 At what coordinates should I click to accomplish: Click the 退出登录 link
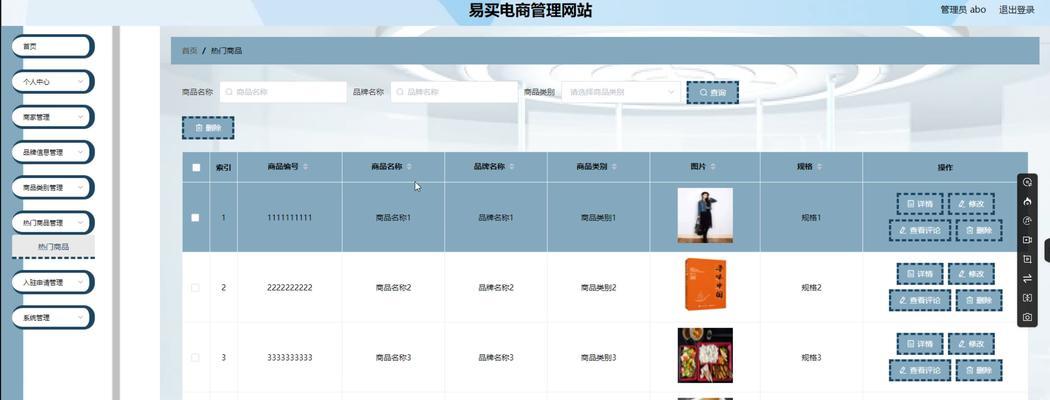tap(1017, 9)
